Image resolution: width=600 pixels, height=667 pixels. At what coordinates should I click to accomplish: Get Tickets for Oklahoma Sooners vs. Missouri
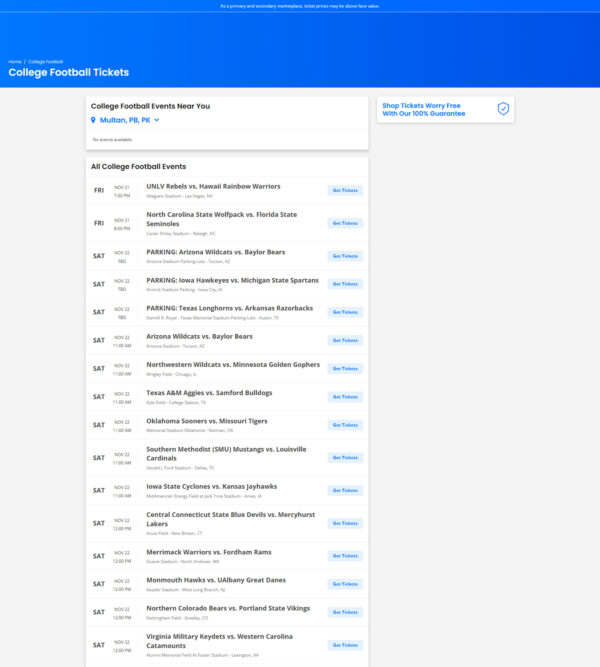pos(345,425)
